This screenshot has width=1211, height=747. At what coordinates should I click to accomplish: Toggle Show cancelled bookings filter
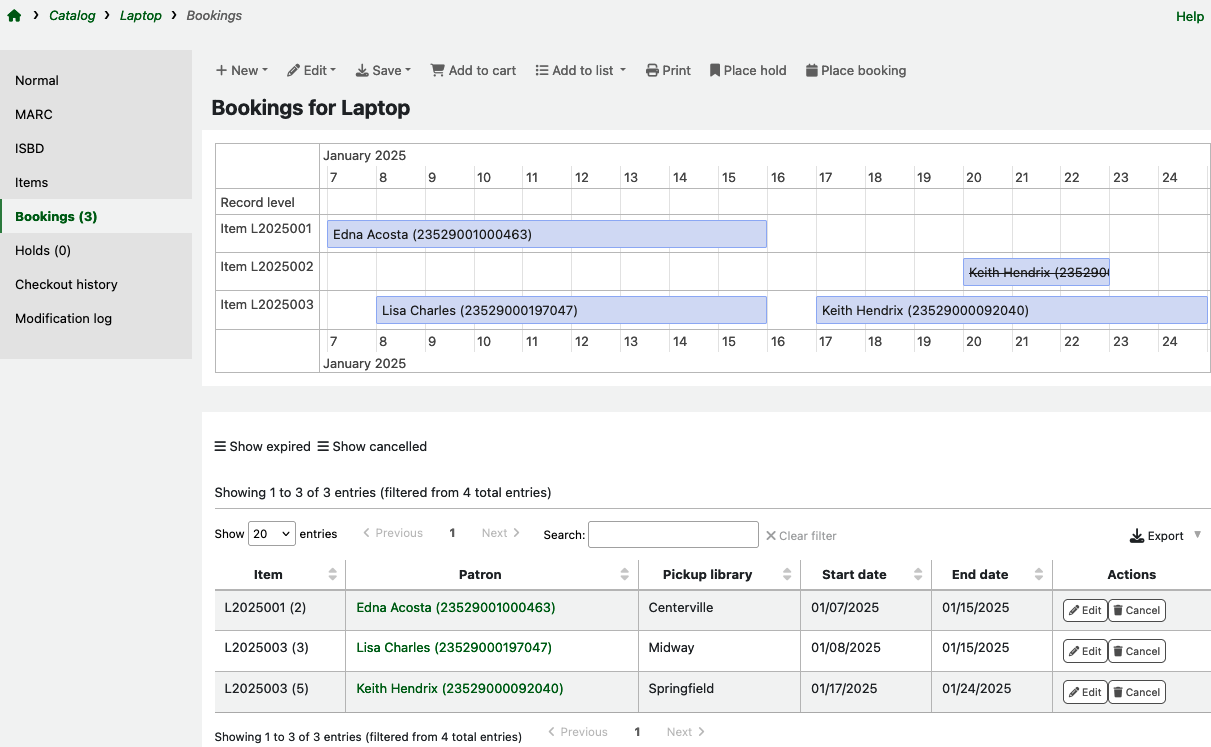tap(372, 446)
